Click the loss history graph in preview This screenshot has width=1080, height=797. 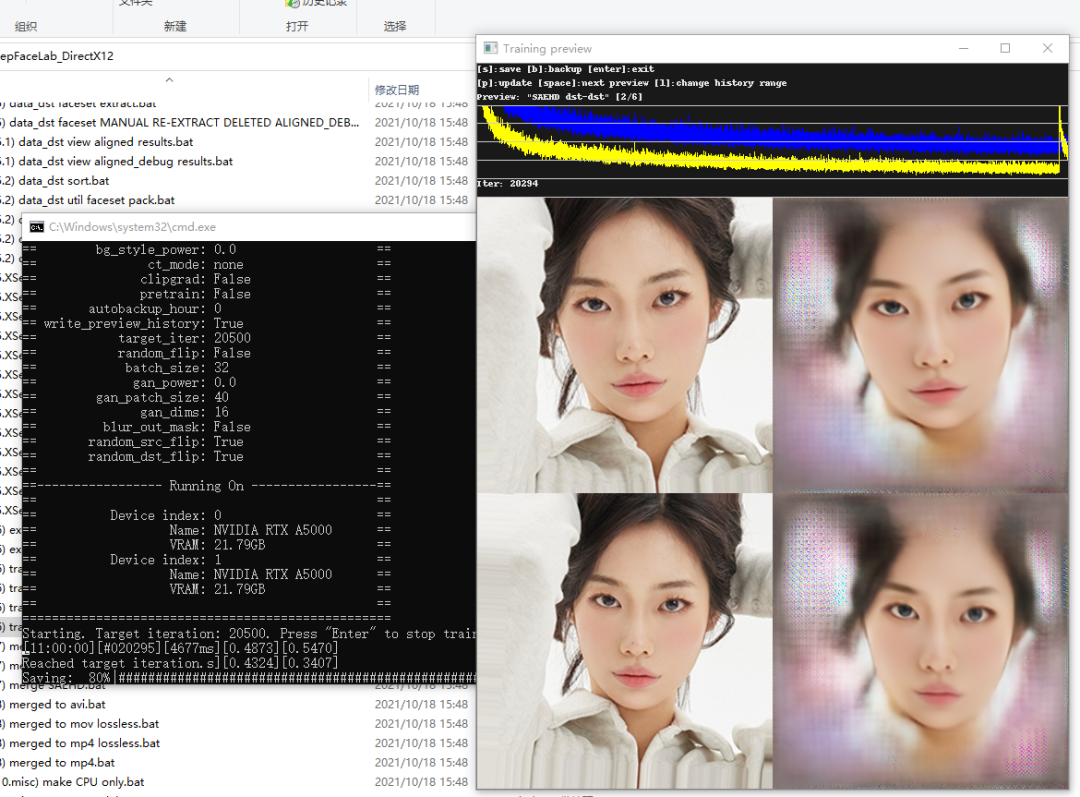(x=770, y=140)
